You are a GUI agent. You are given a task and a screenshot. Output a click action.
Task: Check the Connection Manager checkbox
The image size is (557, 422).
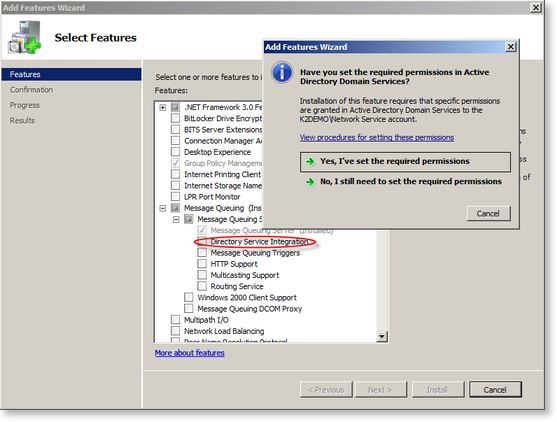(175, 141)
